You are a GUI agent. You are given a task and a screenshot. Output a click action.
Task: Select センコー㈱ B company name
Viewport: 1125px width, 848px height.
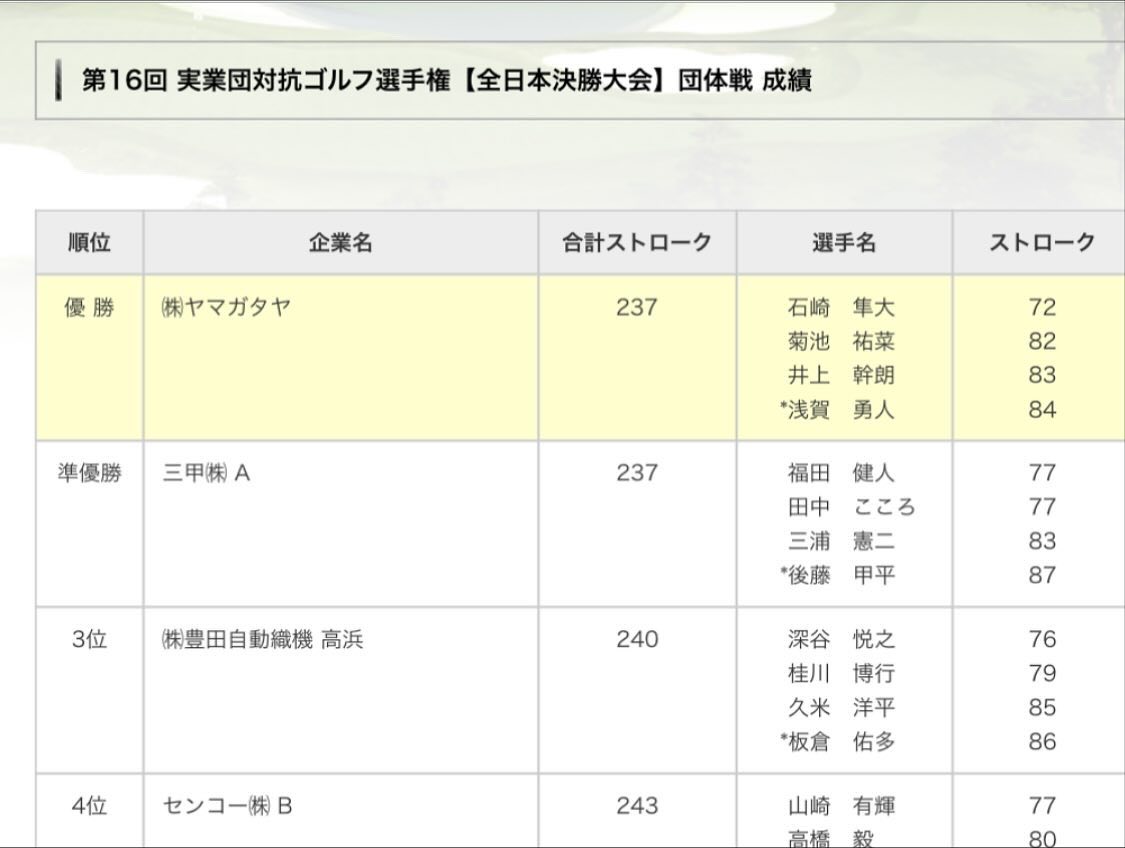(x=227, y=805)
